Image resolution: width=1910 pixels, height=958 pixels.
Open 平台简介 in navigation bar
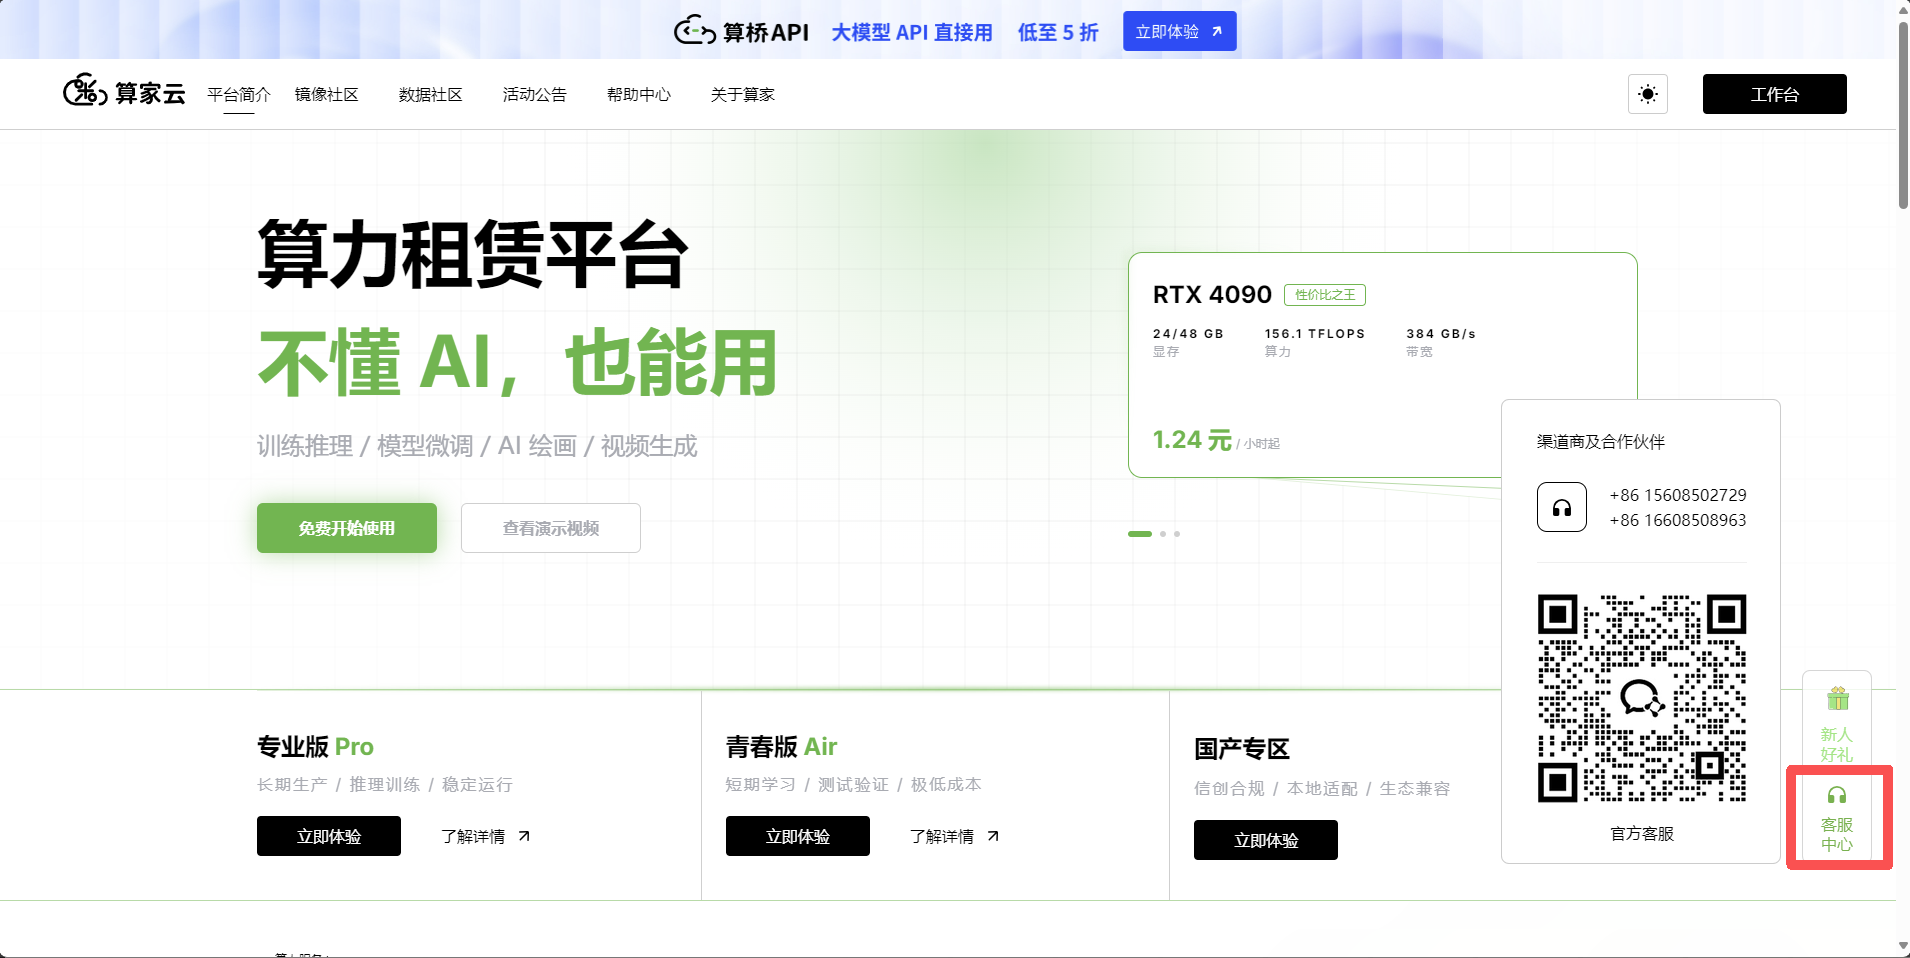point(239,94)
